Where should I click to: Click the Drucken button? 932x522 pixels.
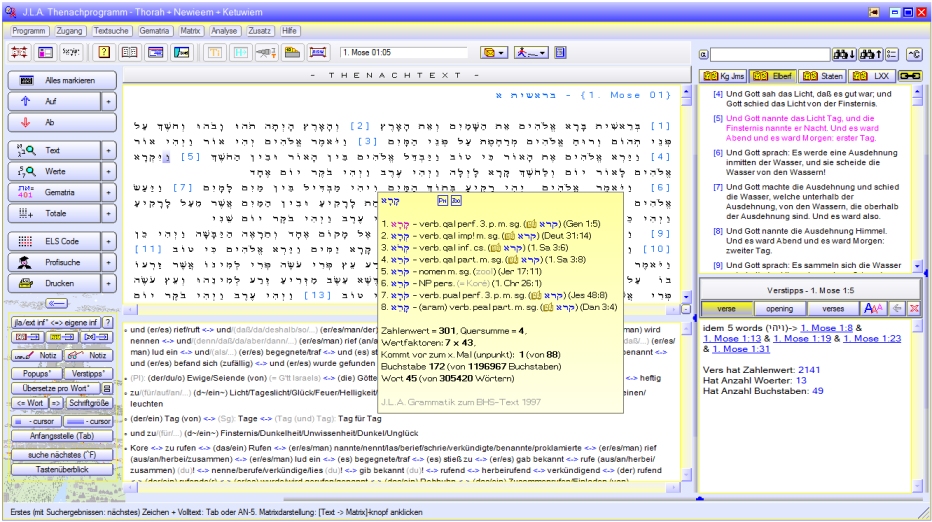[54, 284]
